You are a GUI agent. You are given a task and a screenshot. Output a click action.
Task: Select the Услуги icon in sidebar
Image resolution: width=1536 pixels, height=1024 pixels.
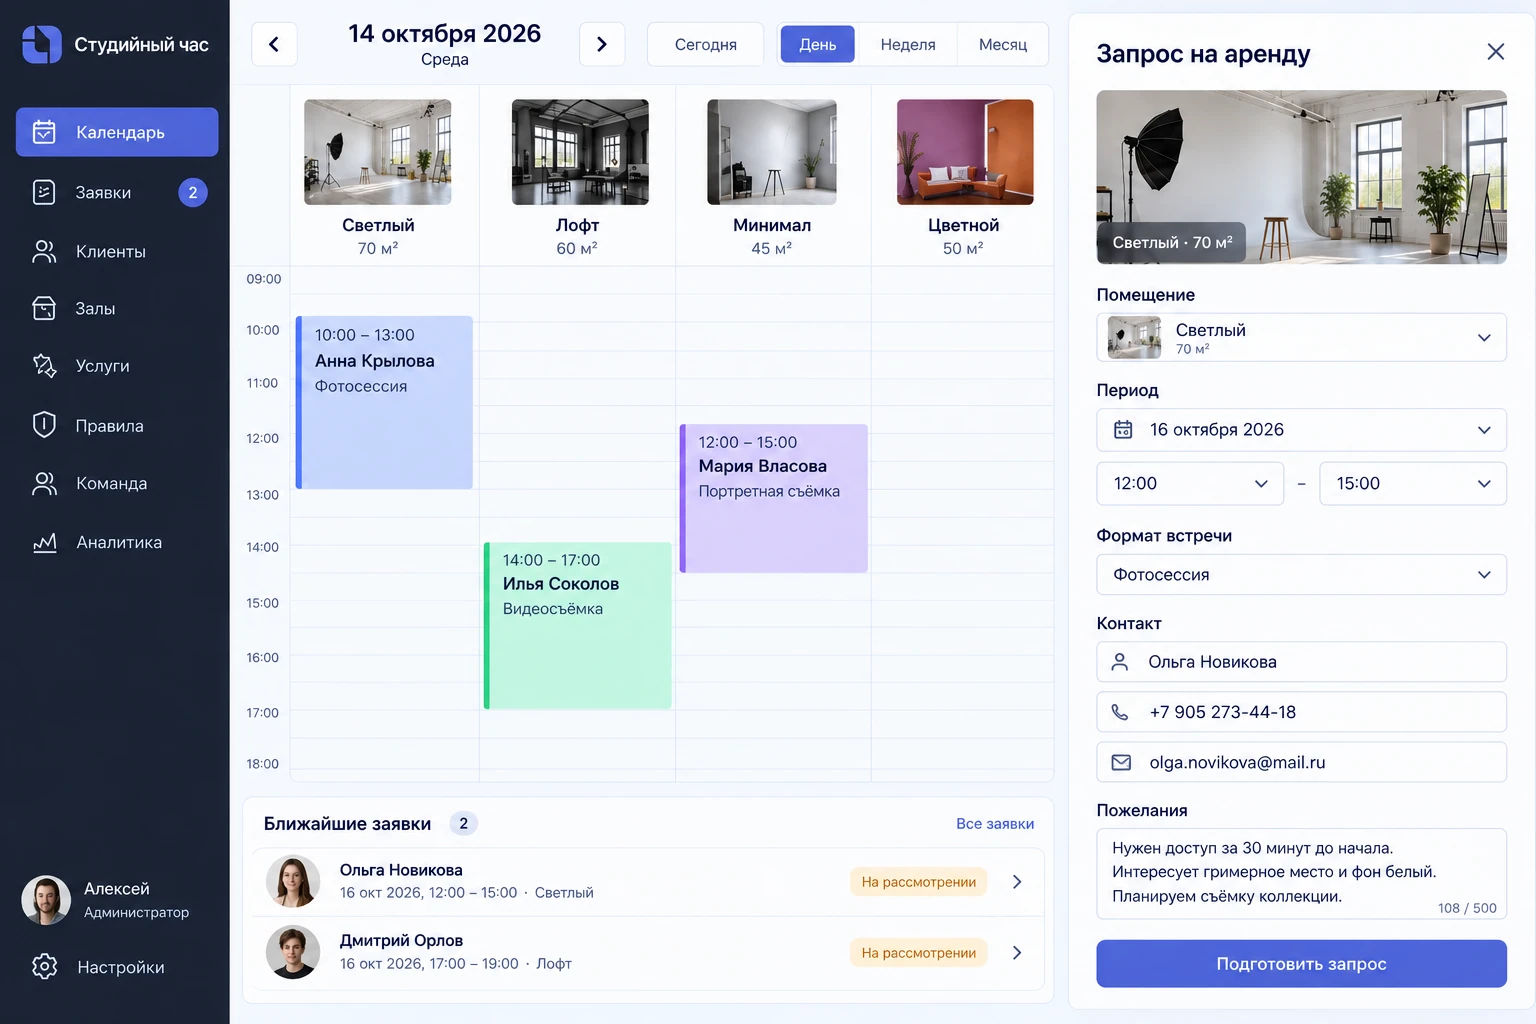(x=44, y=366)
